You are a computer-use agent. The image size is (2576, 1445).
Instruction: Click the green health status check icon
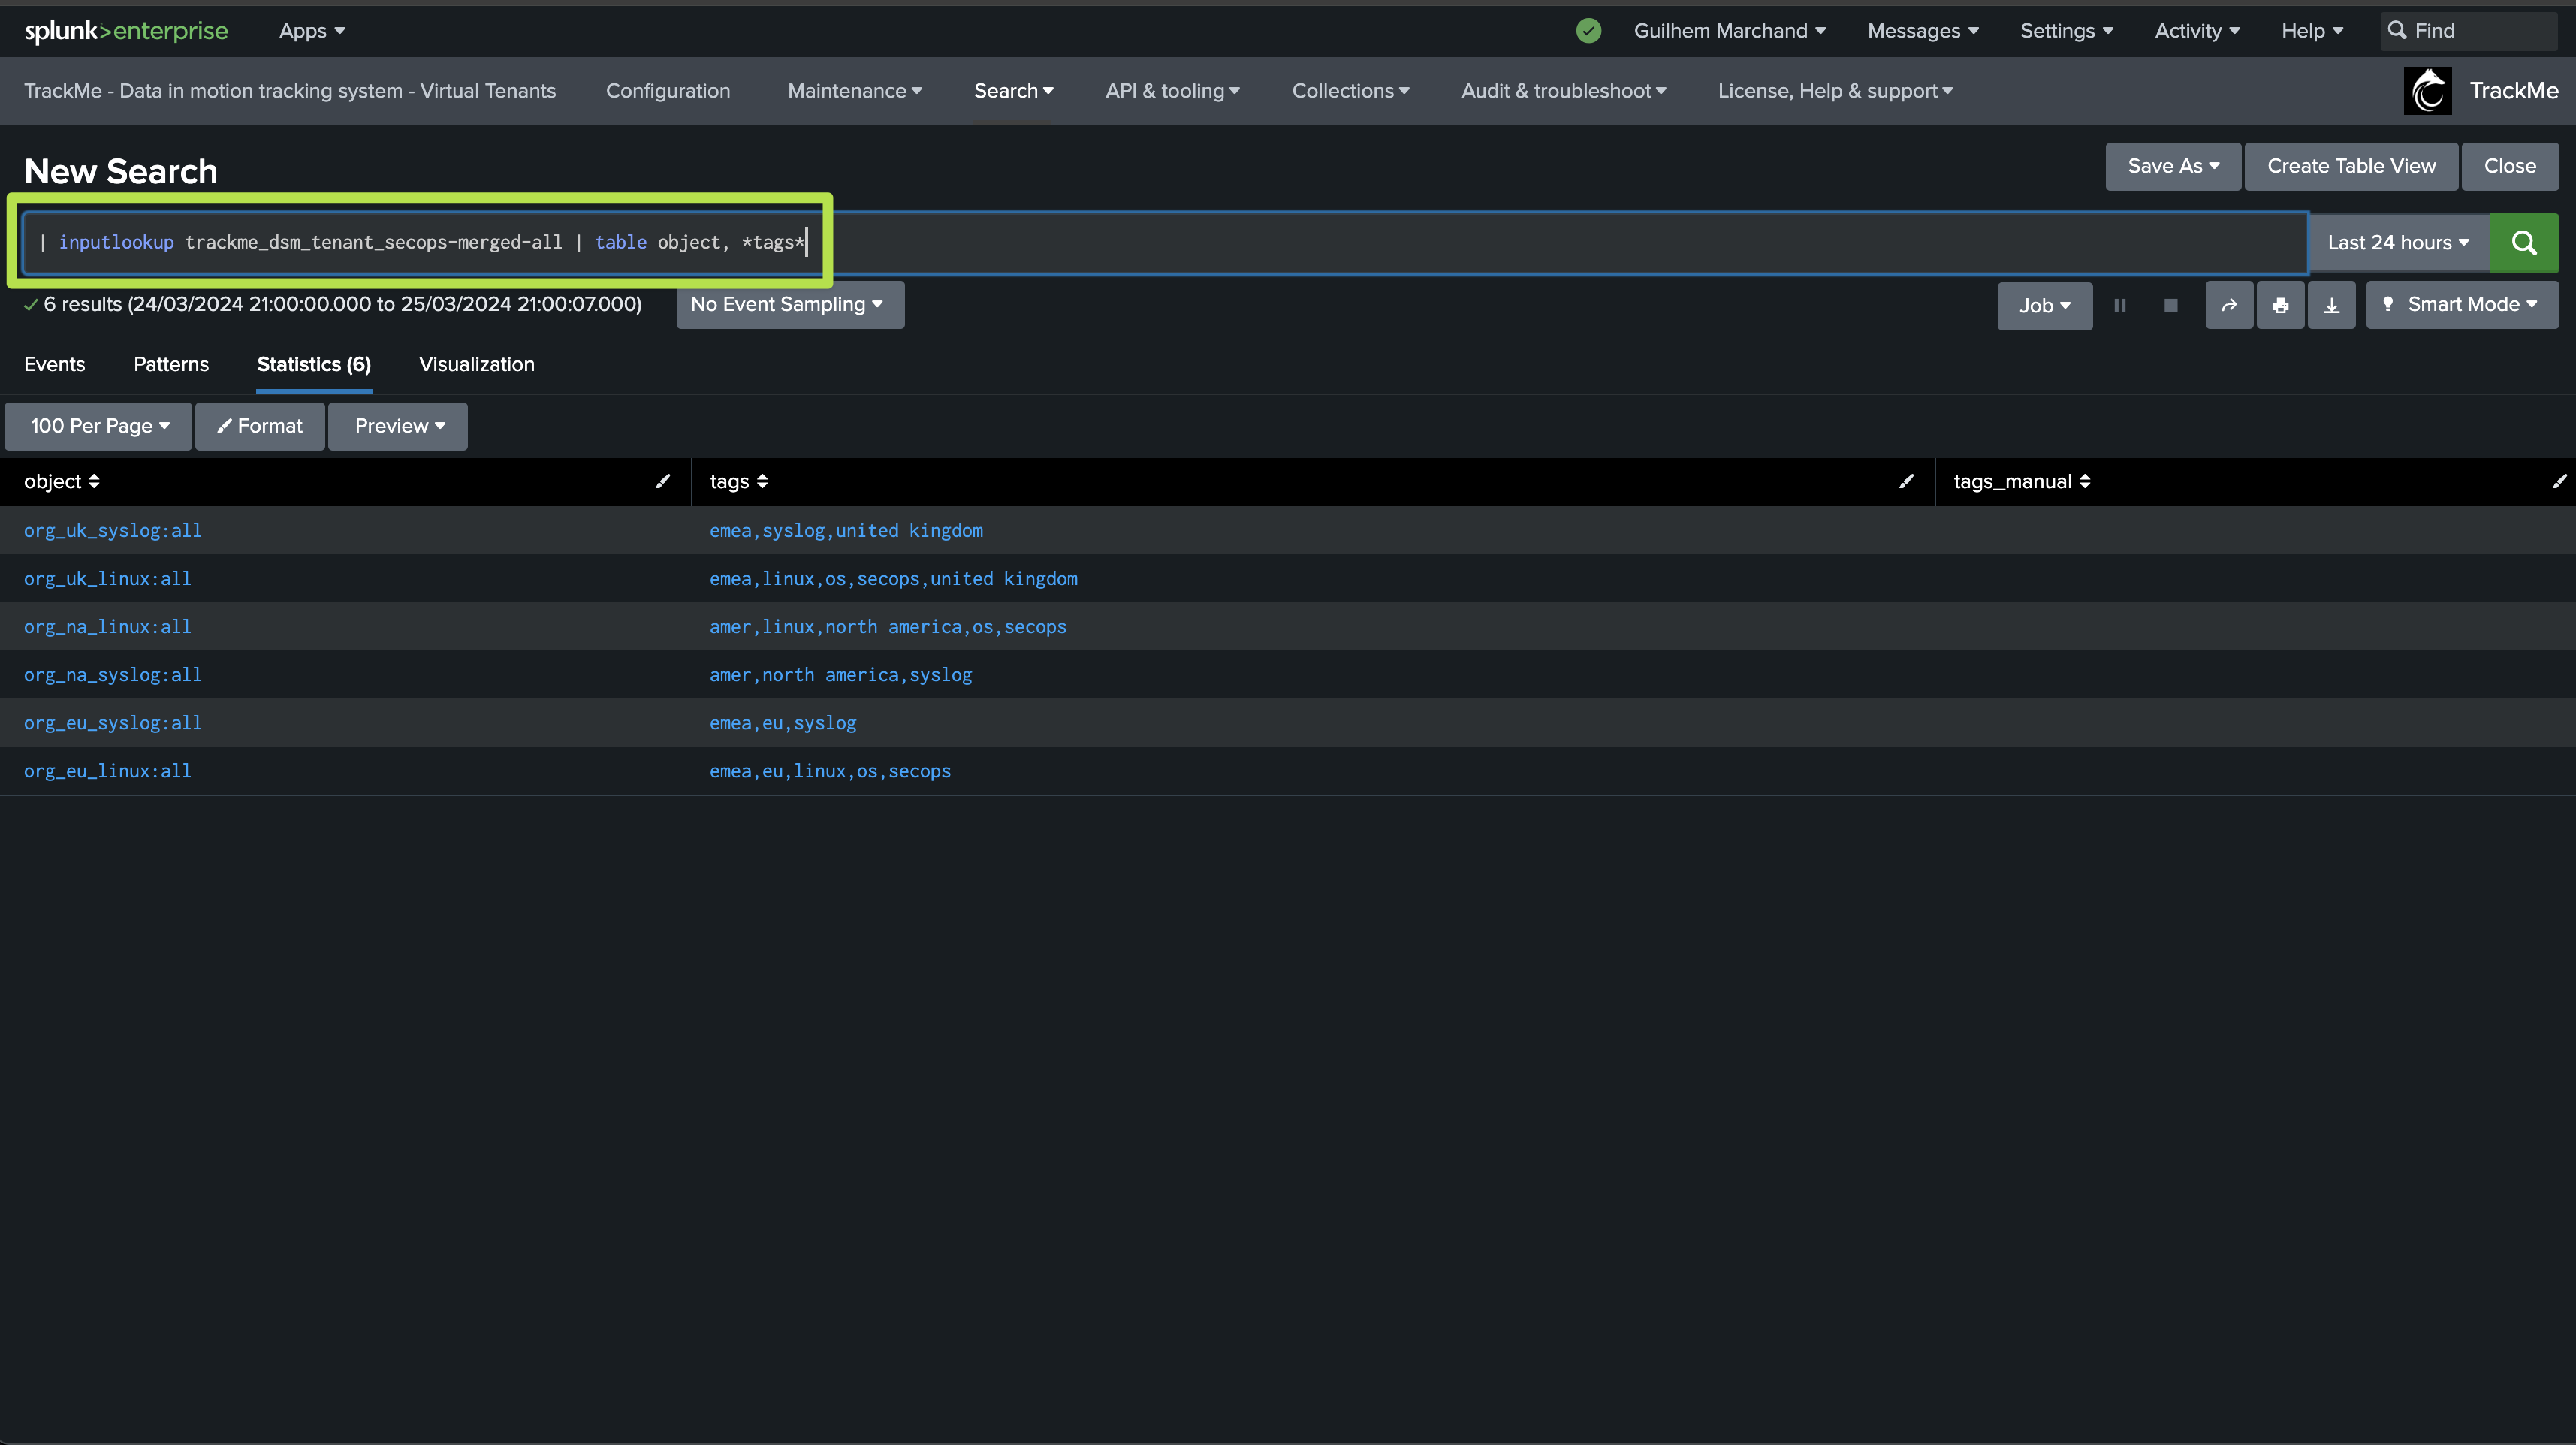tap(1588, 31)
